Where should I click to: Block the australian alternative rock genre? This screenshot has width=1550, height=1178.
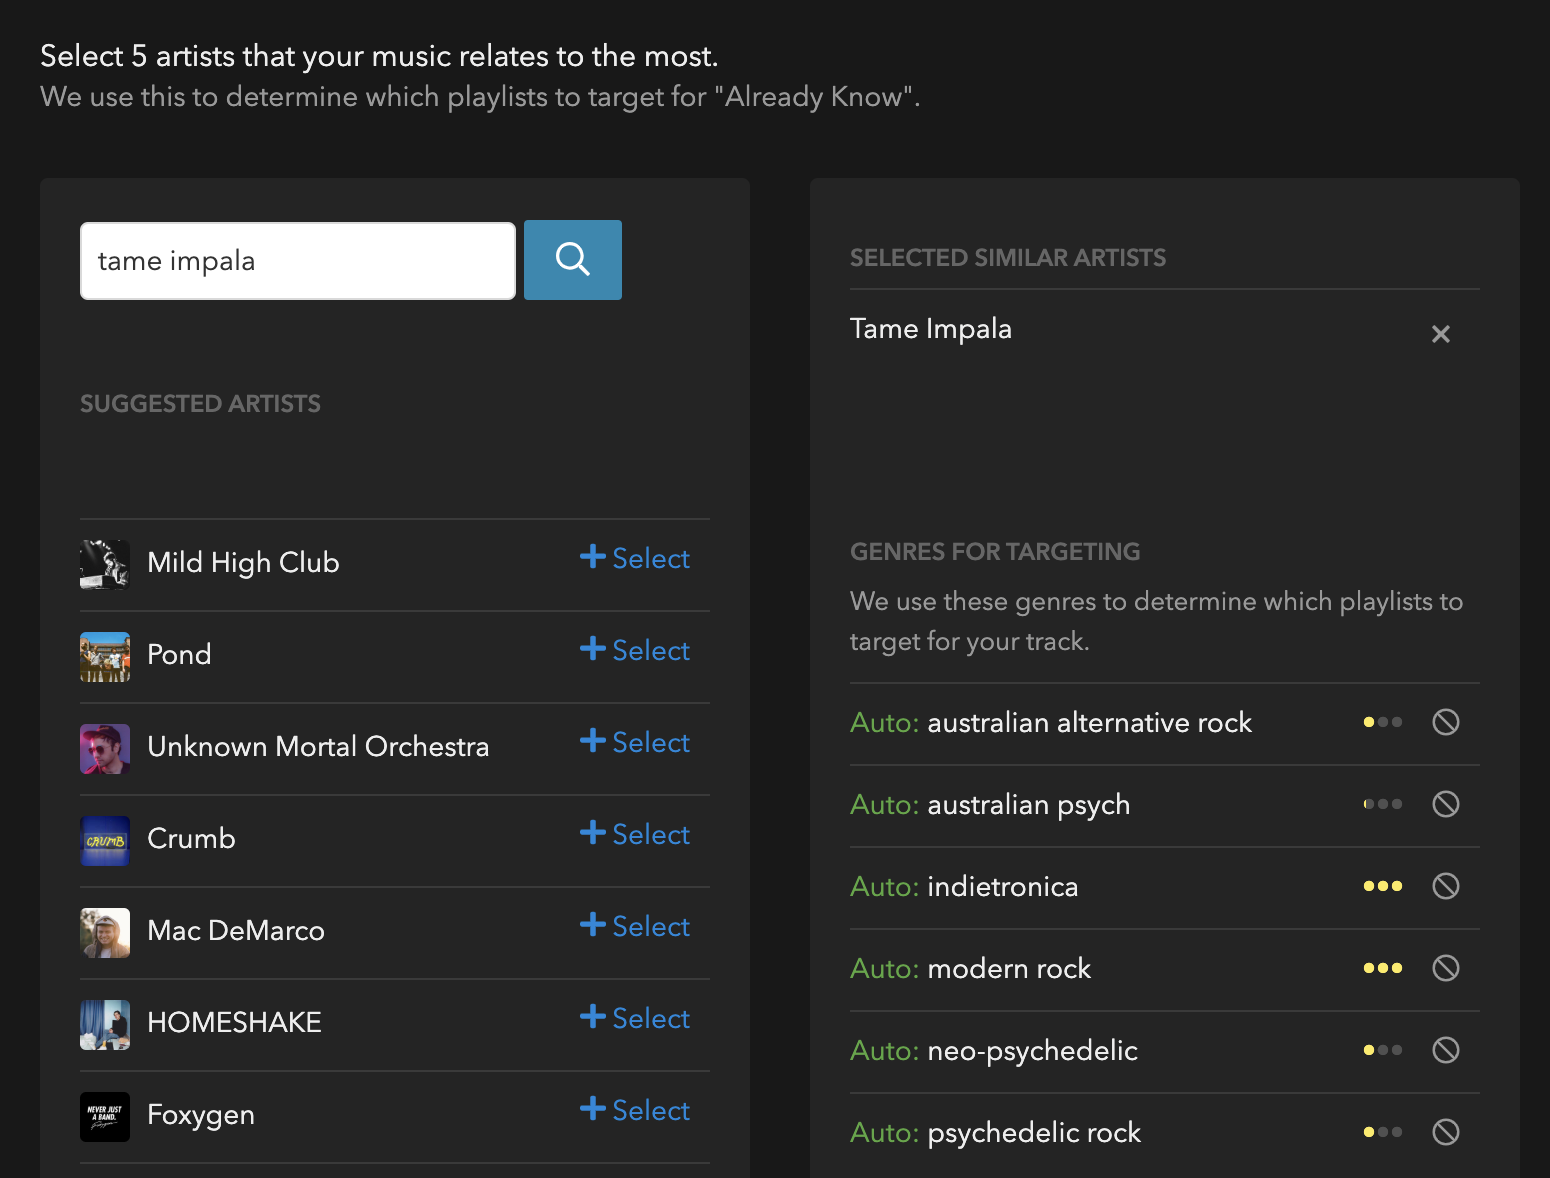(x=1446, y=722)
